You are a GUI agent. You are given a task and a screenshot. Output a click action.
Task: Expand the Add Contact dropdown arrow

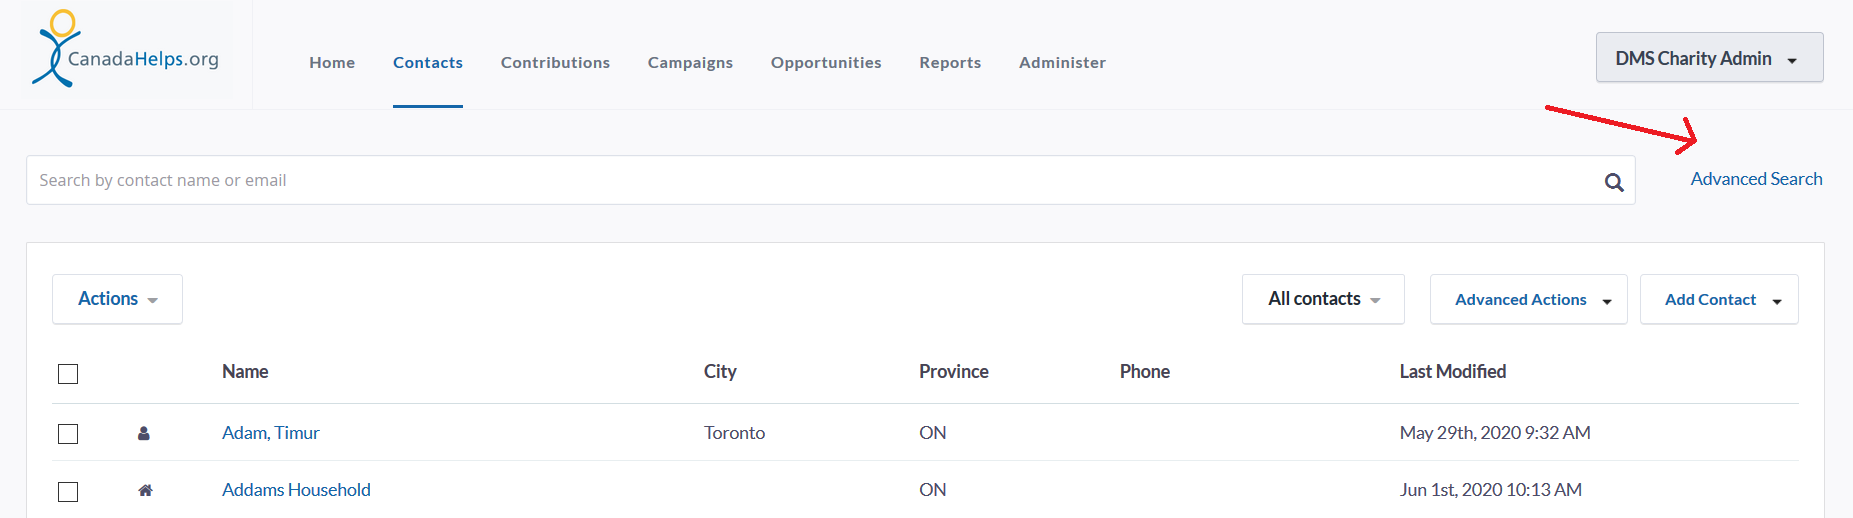[x=1777, y=301]
